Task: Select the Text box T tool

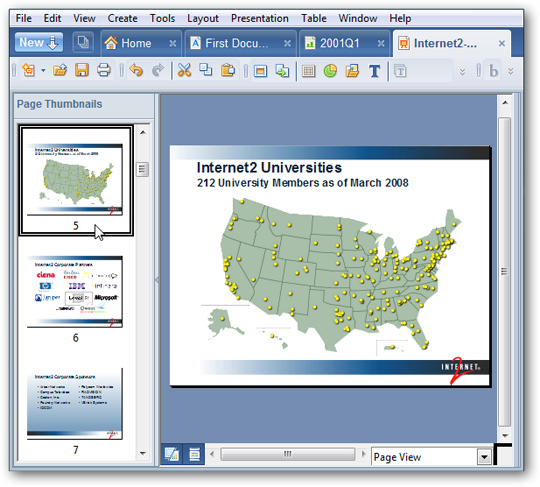Action: click(x=374, y=71)
